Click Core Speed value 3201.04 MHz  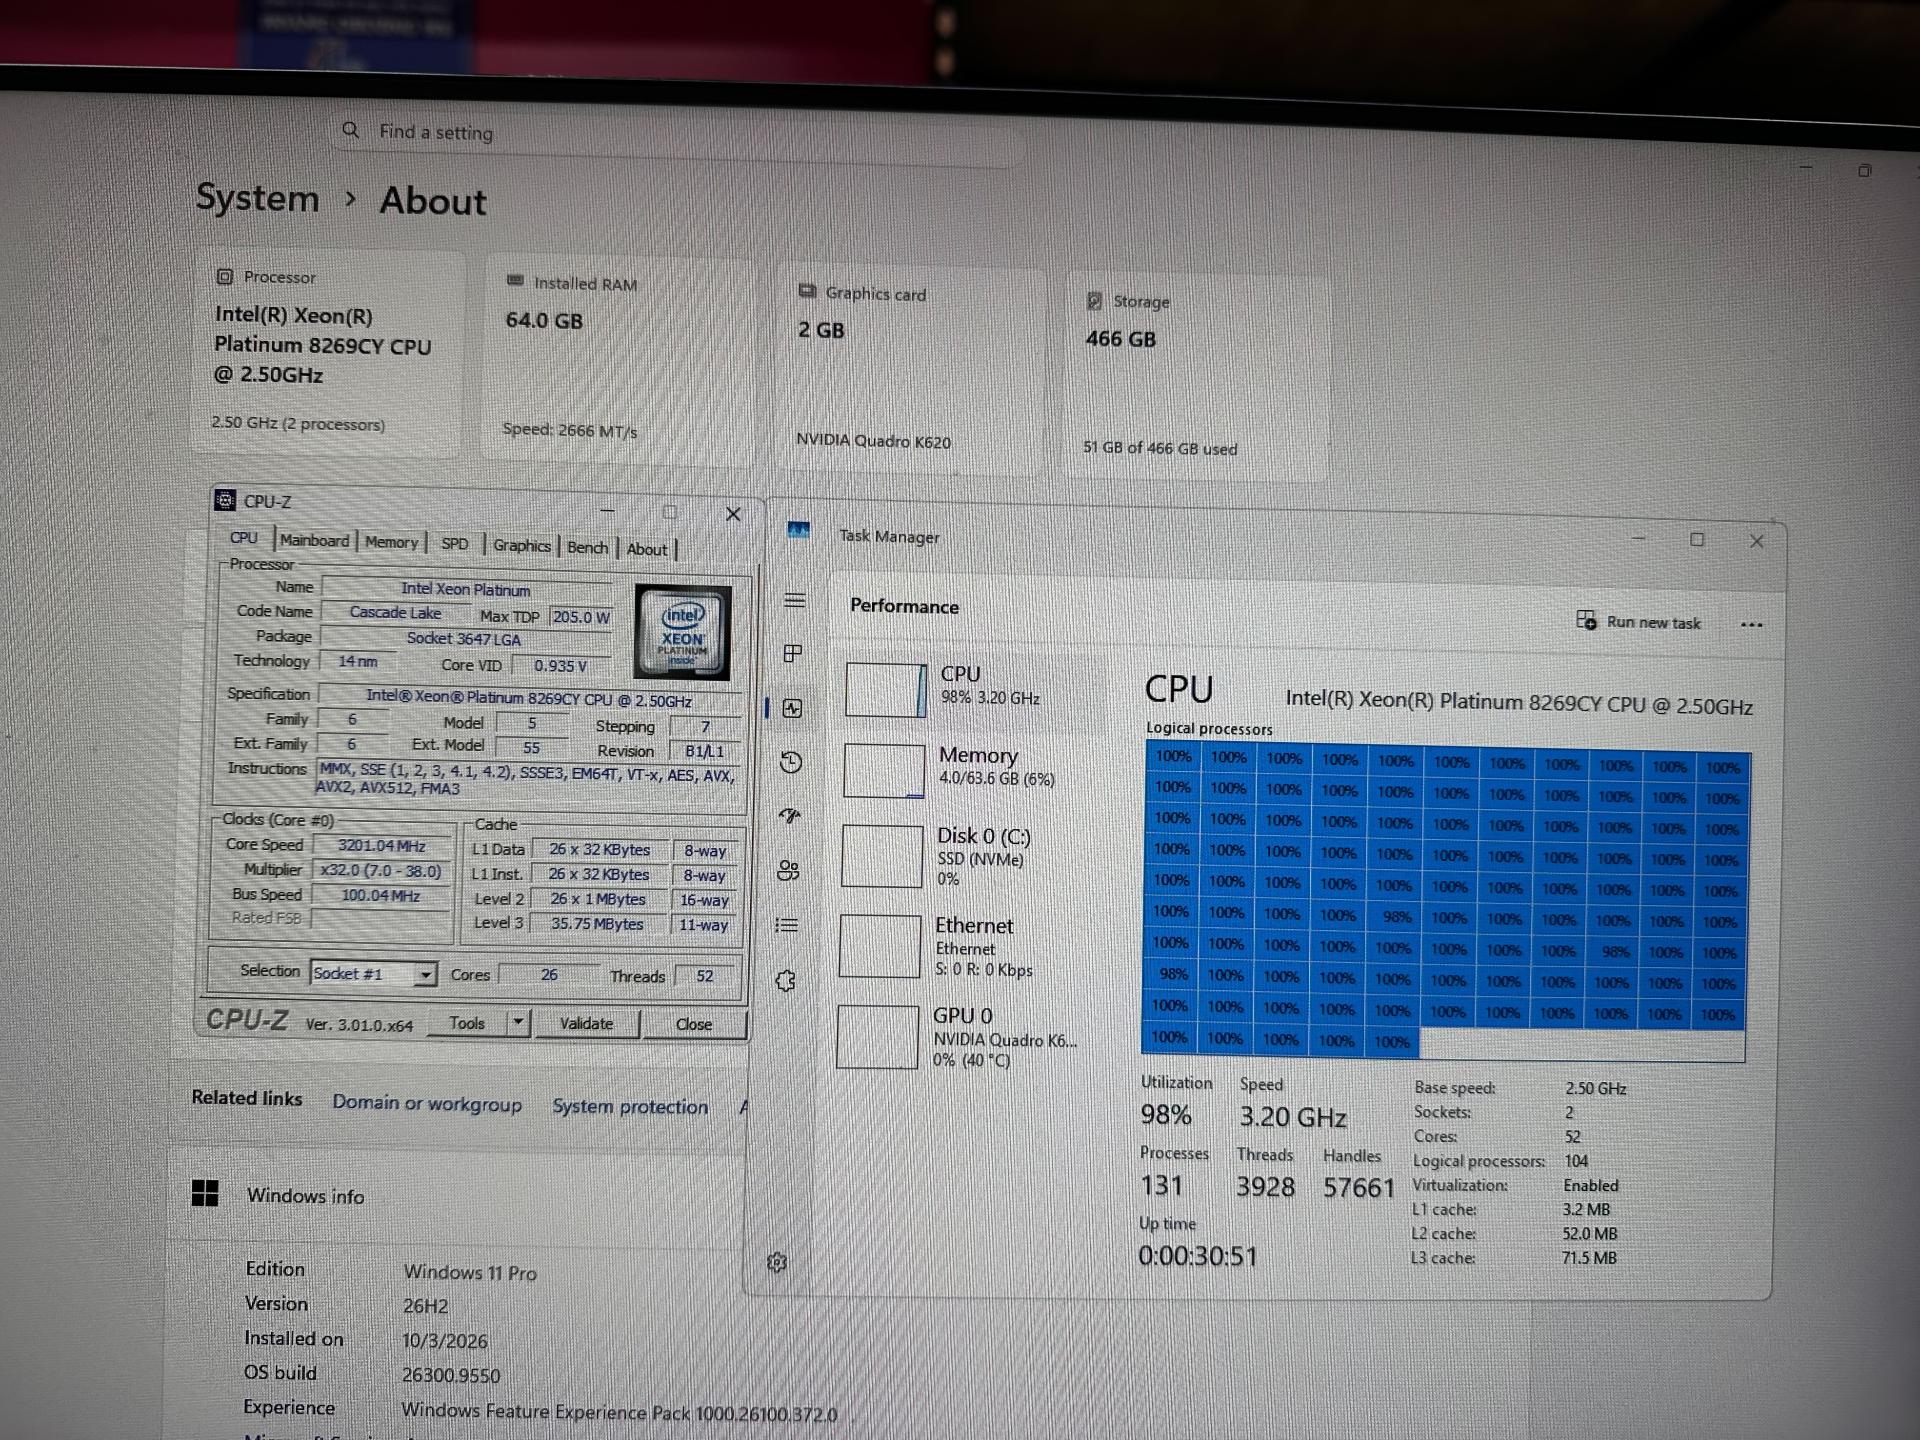(381, 845)
